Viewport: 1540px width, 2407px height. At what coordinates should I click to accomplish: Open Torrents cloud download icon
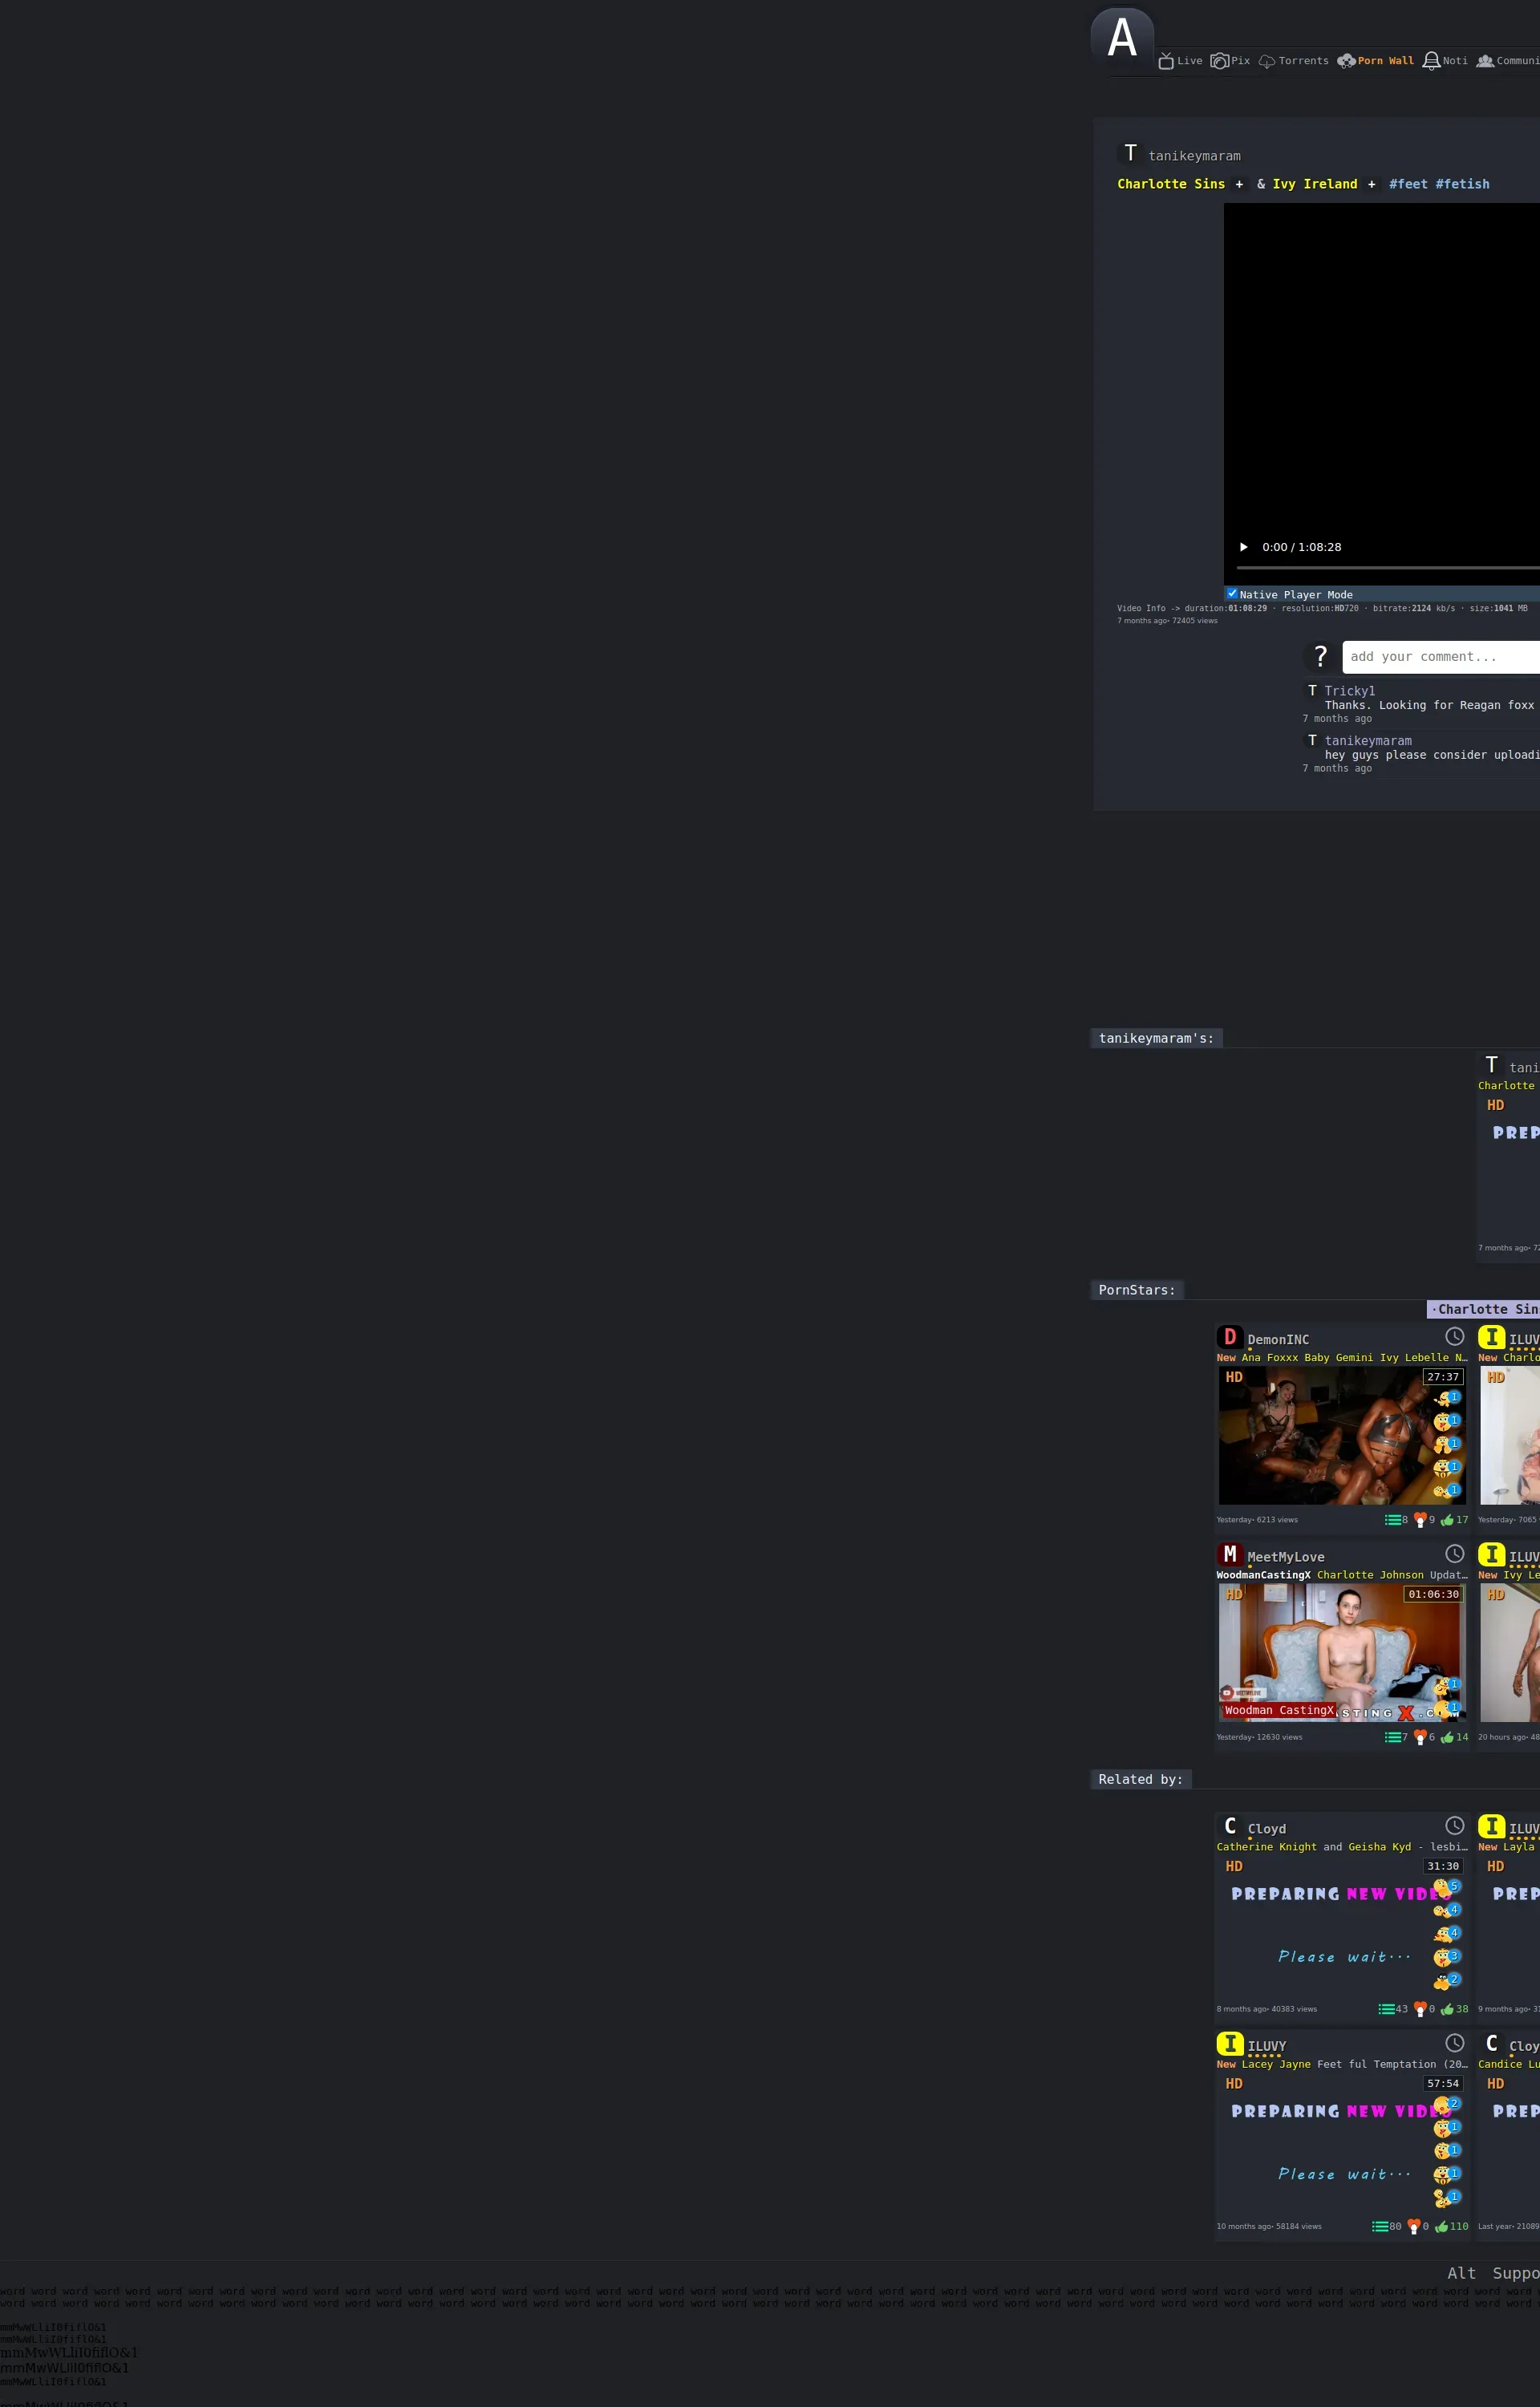(x=1267, y=61)
